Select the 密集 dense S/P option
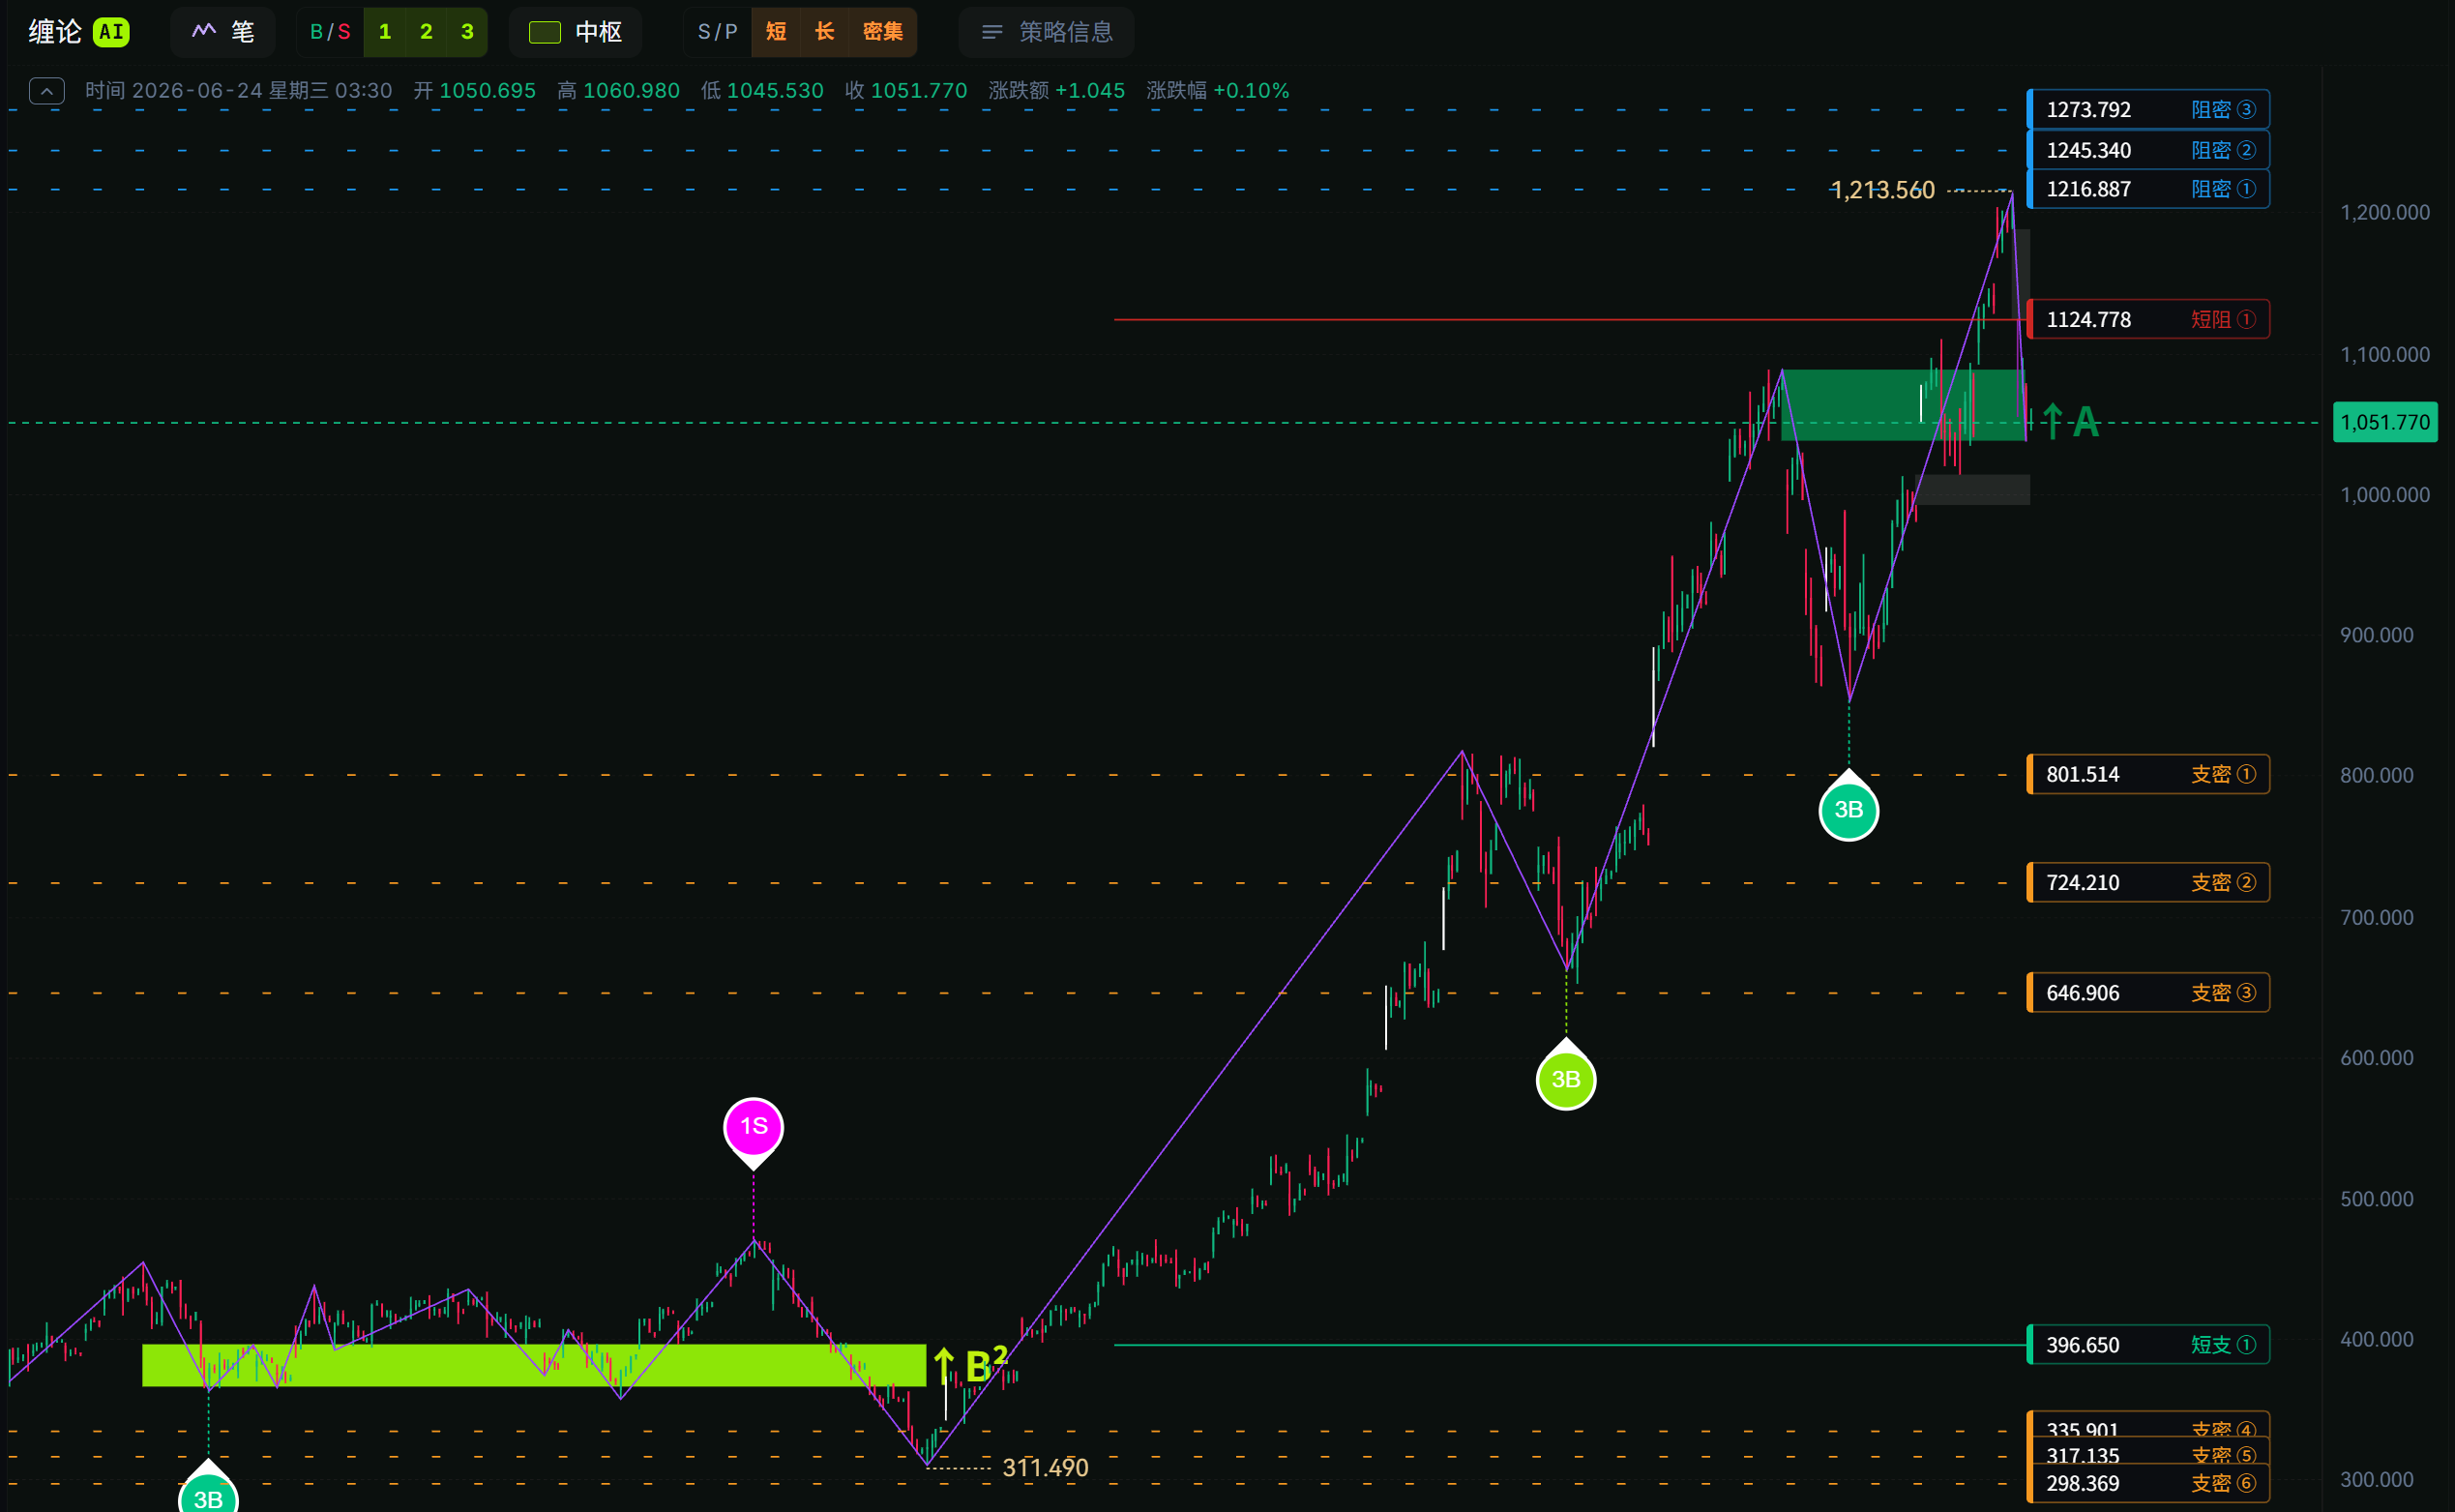Image resolution: width=2455 pixels, height=1512 pixels. point(882,32)
